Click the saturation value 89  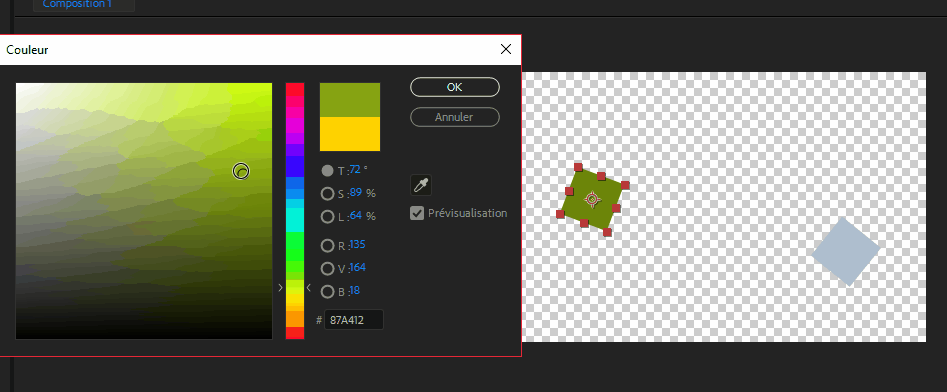coord(355,193)
